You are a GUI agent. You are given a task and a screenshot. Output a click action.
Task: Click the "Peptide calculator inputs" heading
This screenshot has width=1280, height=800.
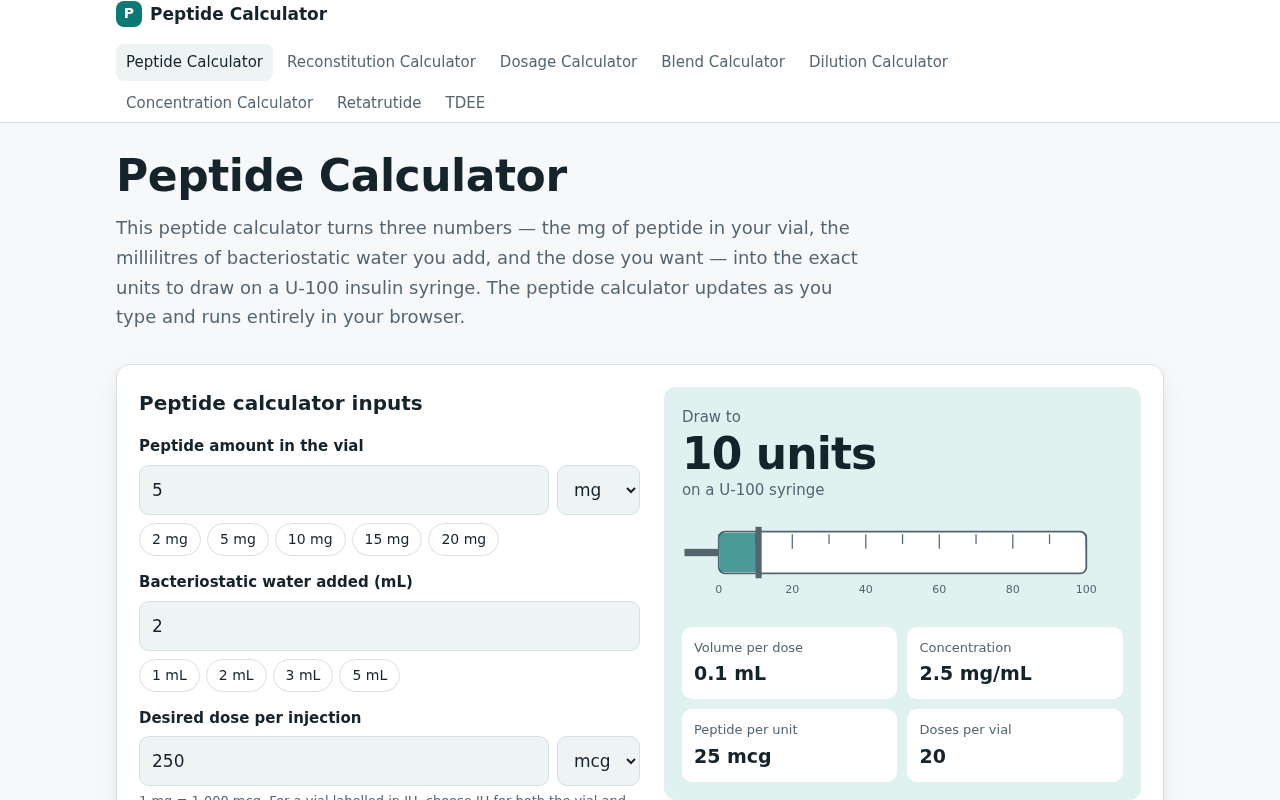click(281, 403)
